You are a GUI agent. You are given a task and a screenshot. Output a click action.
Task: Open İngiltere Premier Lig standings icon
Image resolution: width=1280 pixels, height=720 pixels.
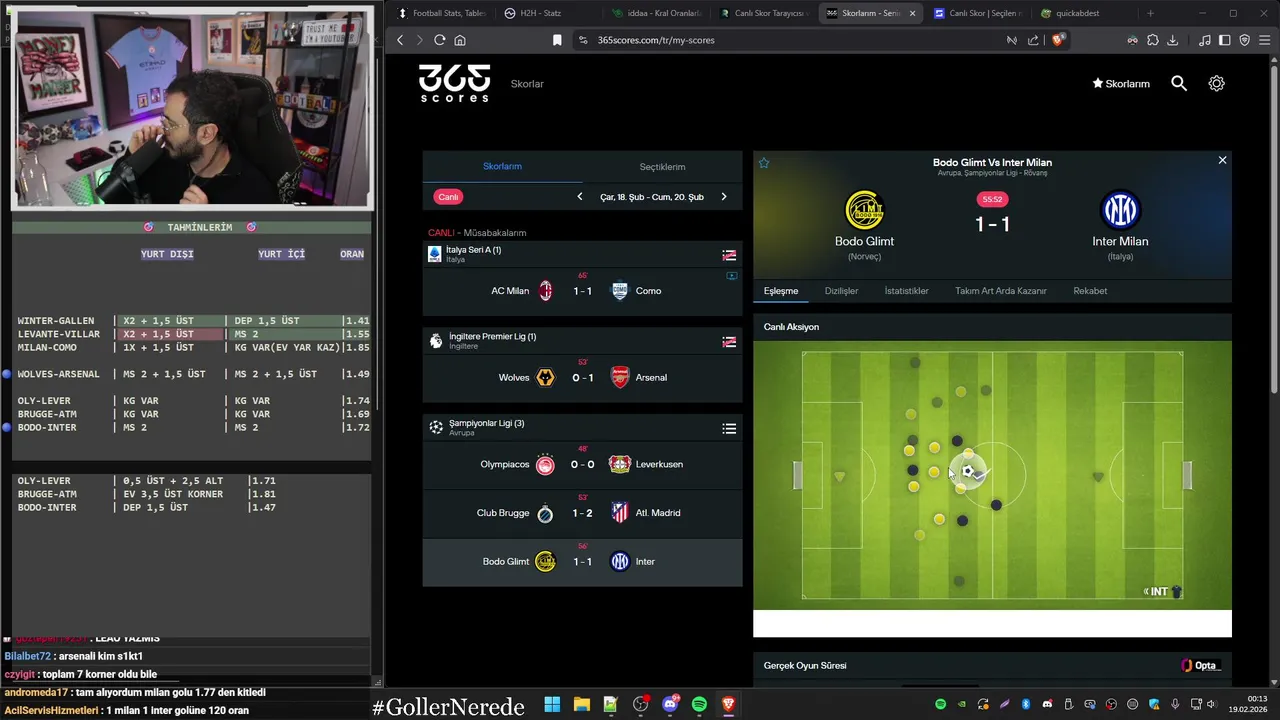point(729,342)
